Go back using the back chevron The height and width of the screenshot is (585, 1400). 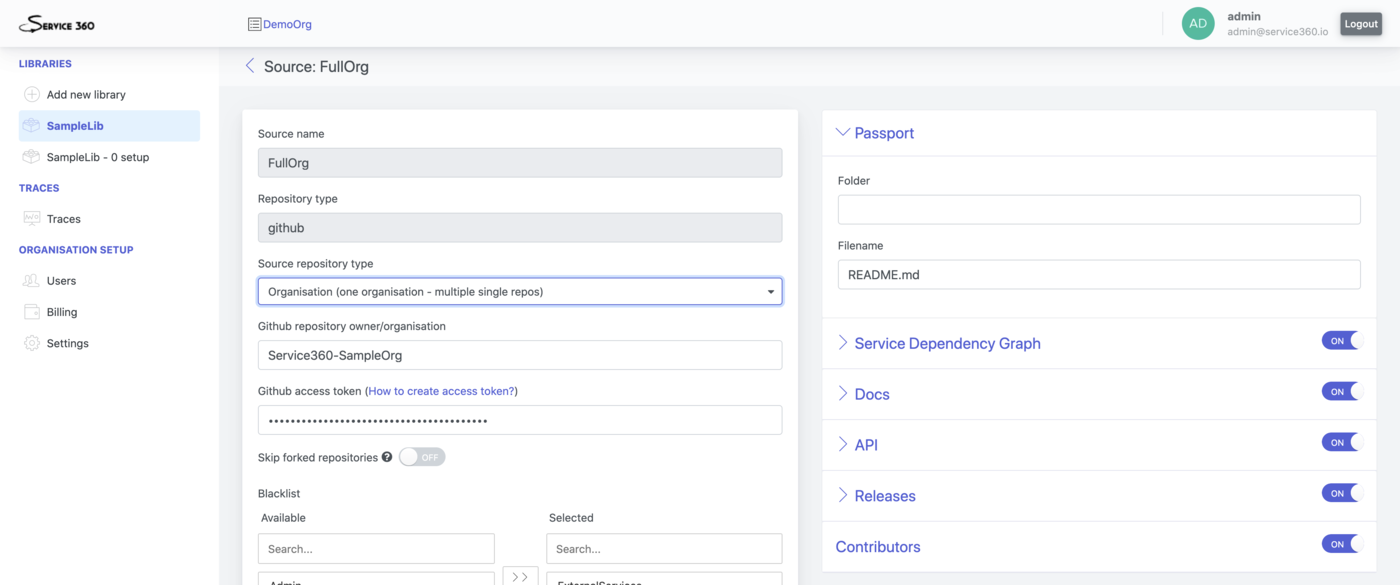tap(250, 66)
